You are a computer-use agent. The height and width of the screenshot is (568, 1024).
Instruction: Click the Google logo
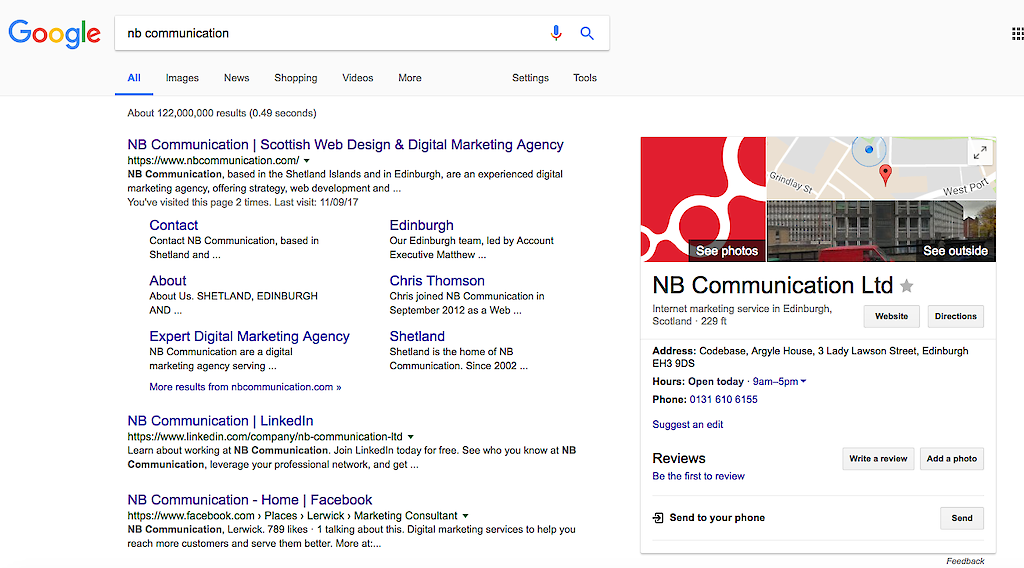point(55,34)
